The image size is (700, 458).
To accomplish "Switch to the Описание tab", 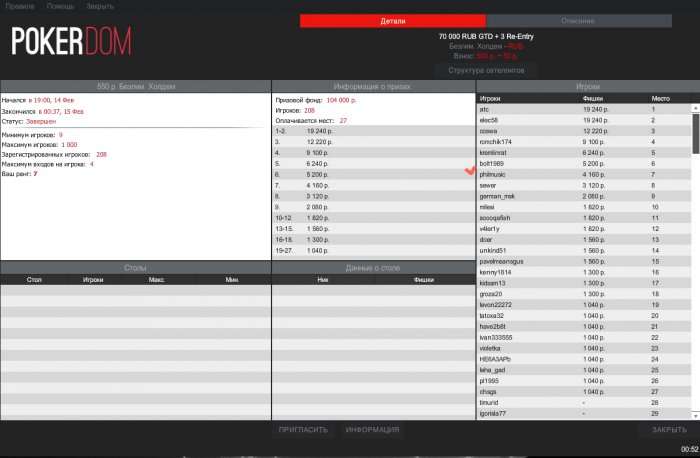I will click(579, 21).
